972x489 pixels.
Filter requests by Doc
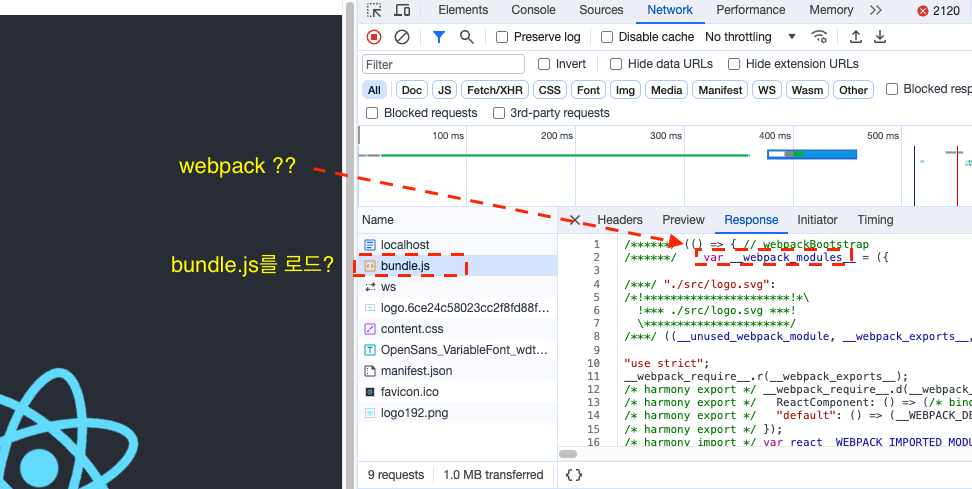tap(412, 90)
